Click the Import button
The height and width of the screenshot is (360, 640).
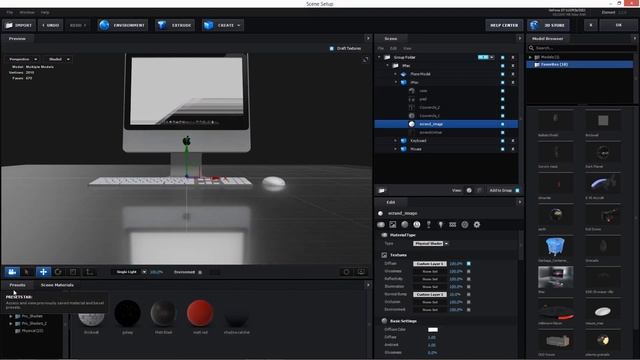pyautogui.click(x=19, y=25)
